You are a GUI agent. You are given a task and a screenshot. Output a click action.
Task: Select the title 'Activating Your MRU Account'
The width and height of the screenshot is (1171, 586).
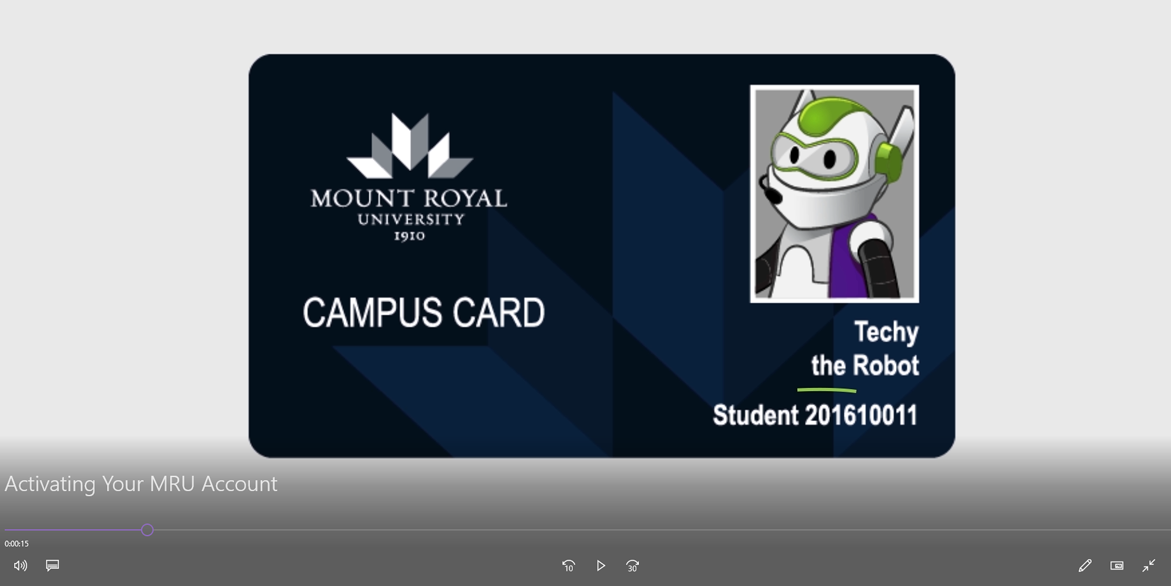140,484
